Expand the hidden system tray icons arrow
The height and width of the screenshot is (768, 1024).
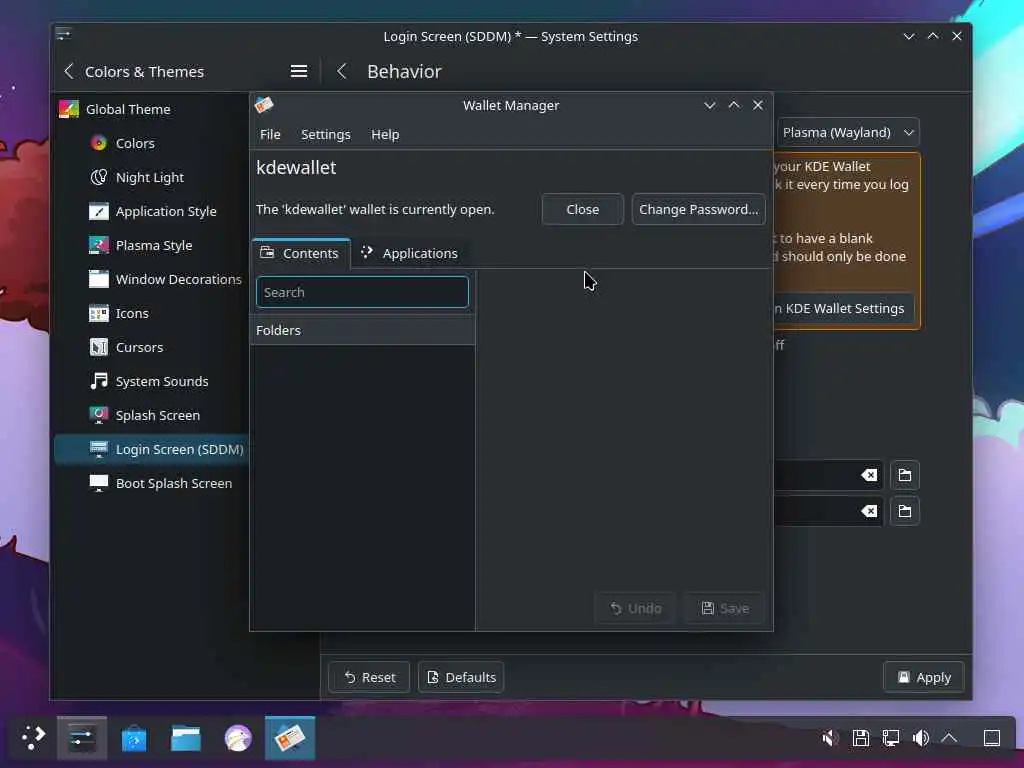[950, 738]
